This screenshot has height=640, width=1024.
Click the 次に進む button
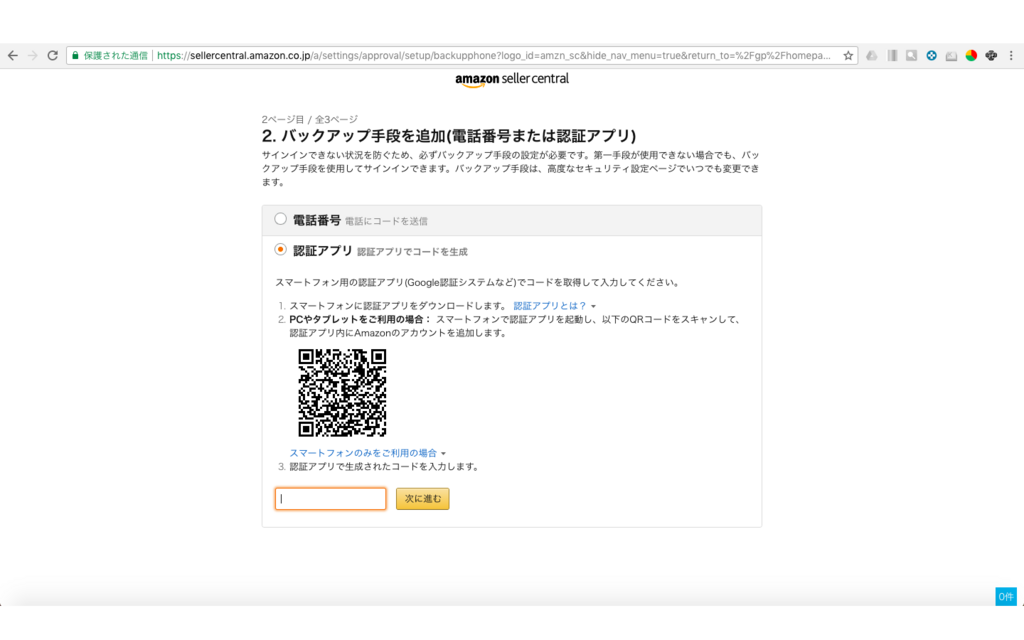[423, 498]
